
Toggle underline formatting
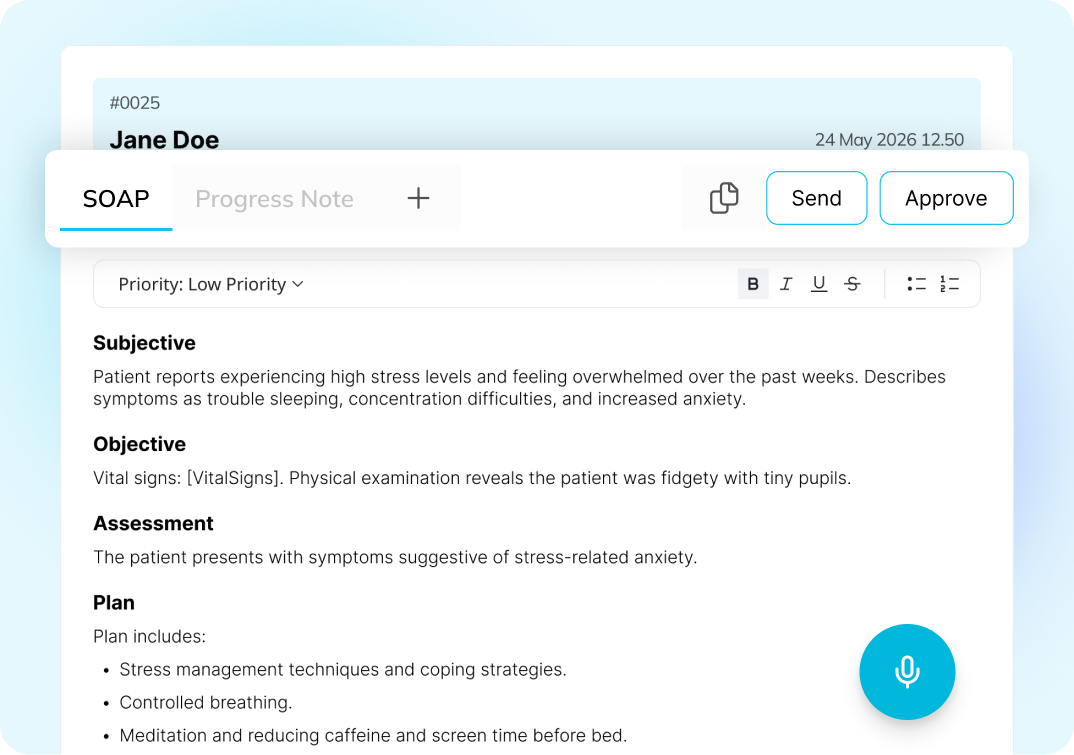click(819, 284)
